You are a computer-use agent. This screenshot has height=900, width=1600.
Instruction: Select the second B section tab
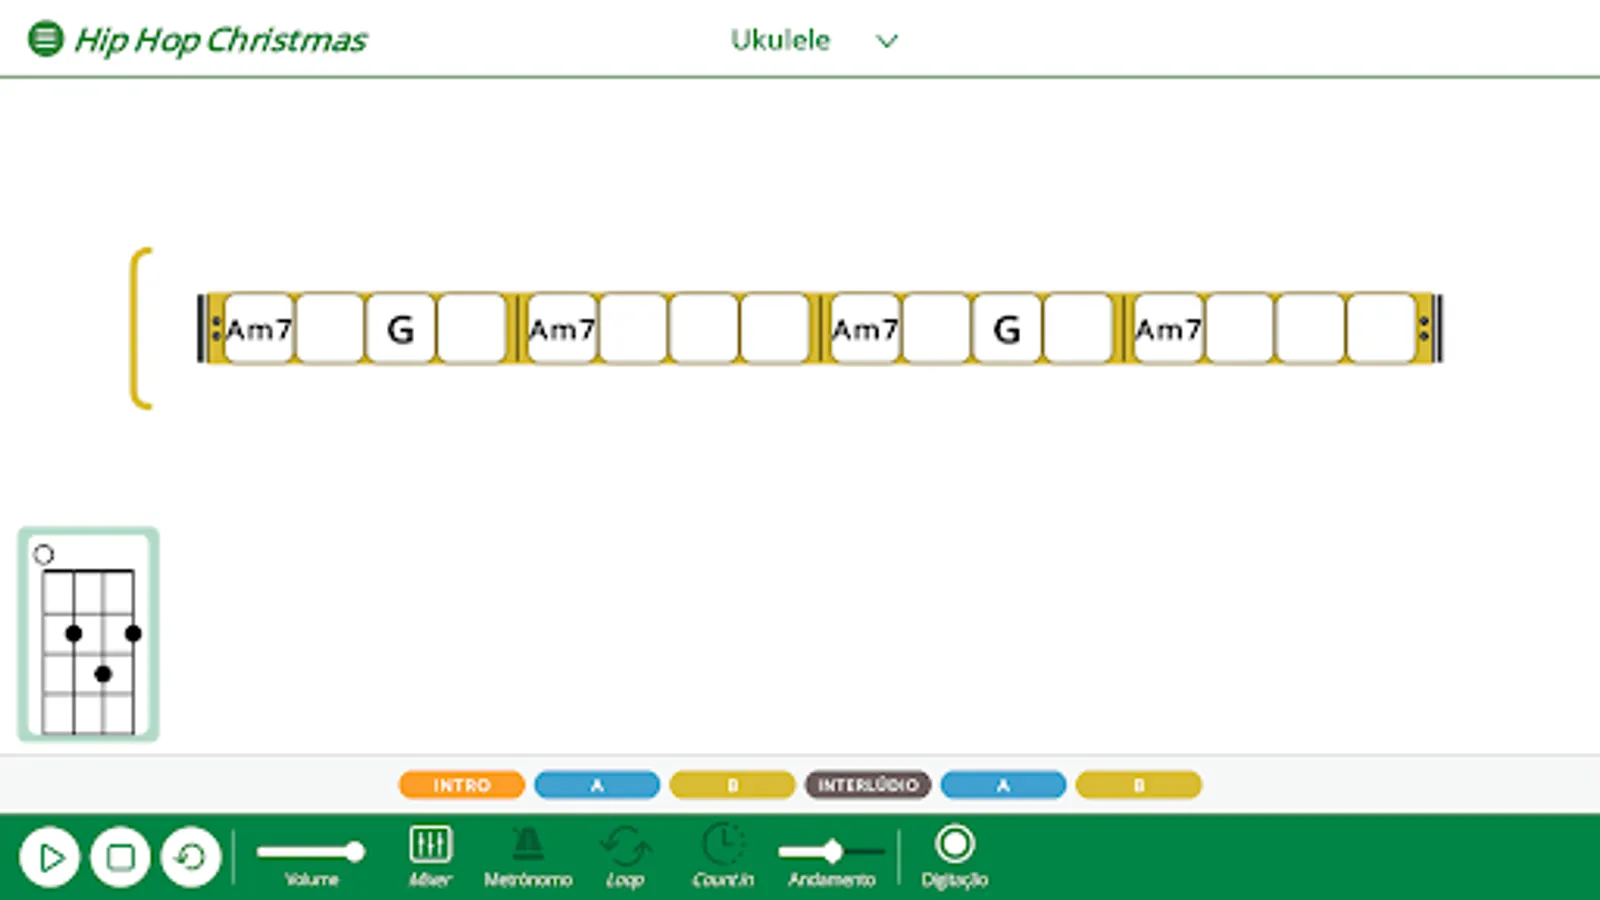(1138, 785)
